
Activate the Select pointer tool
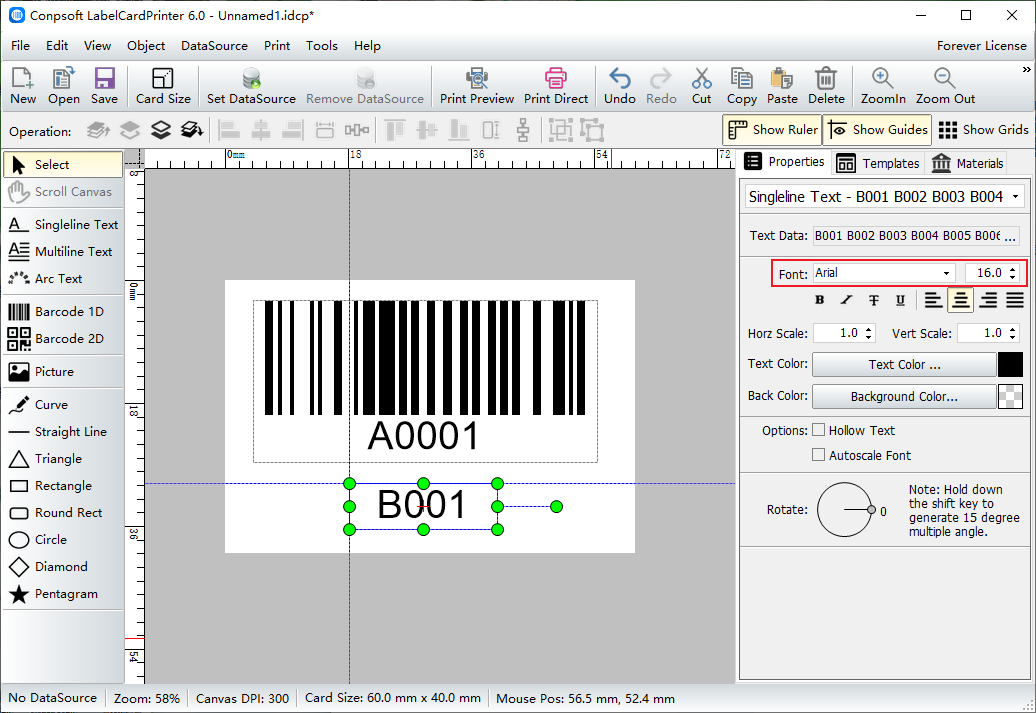pos(63,165)
